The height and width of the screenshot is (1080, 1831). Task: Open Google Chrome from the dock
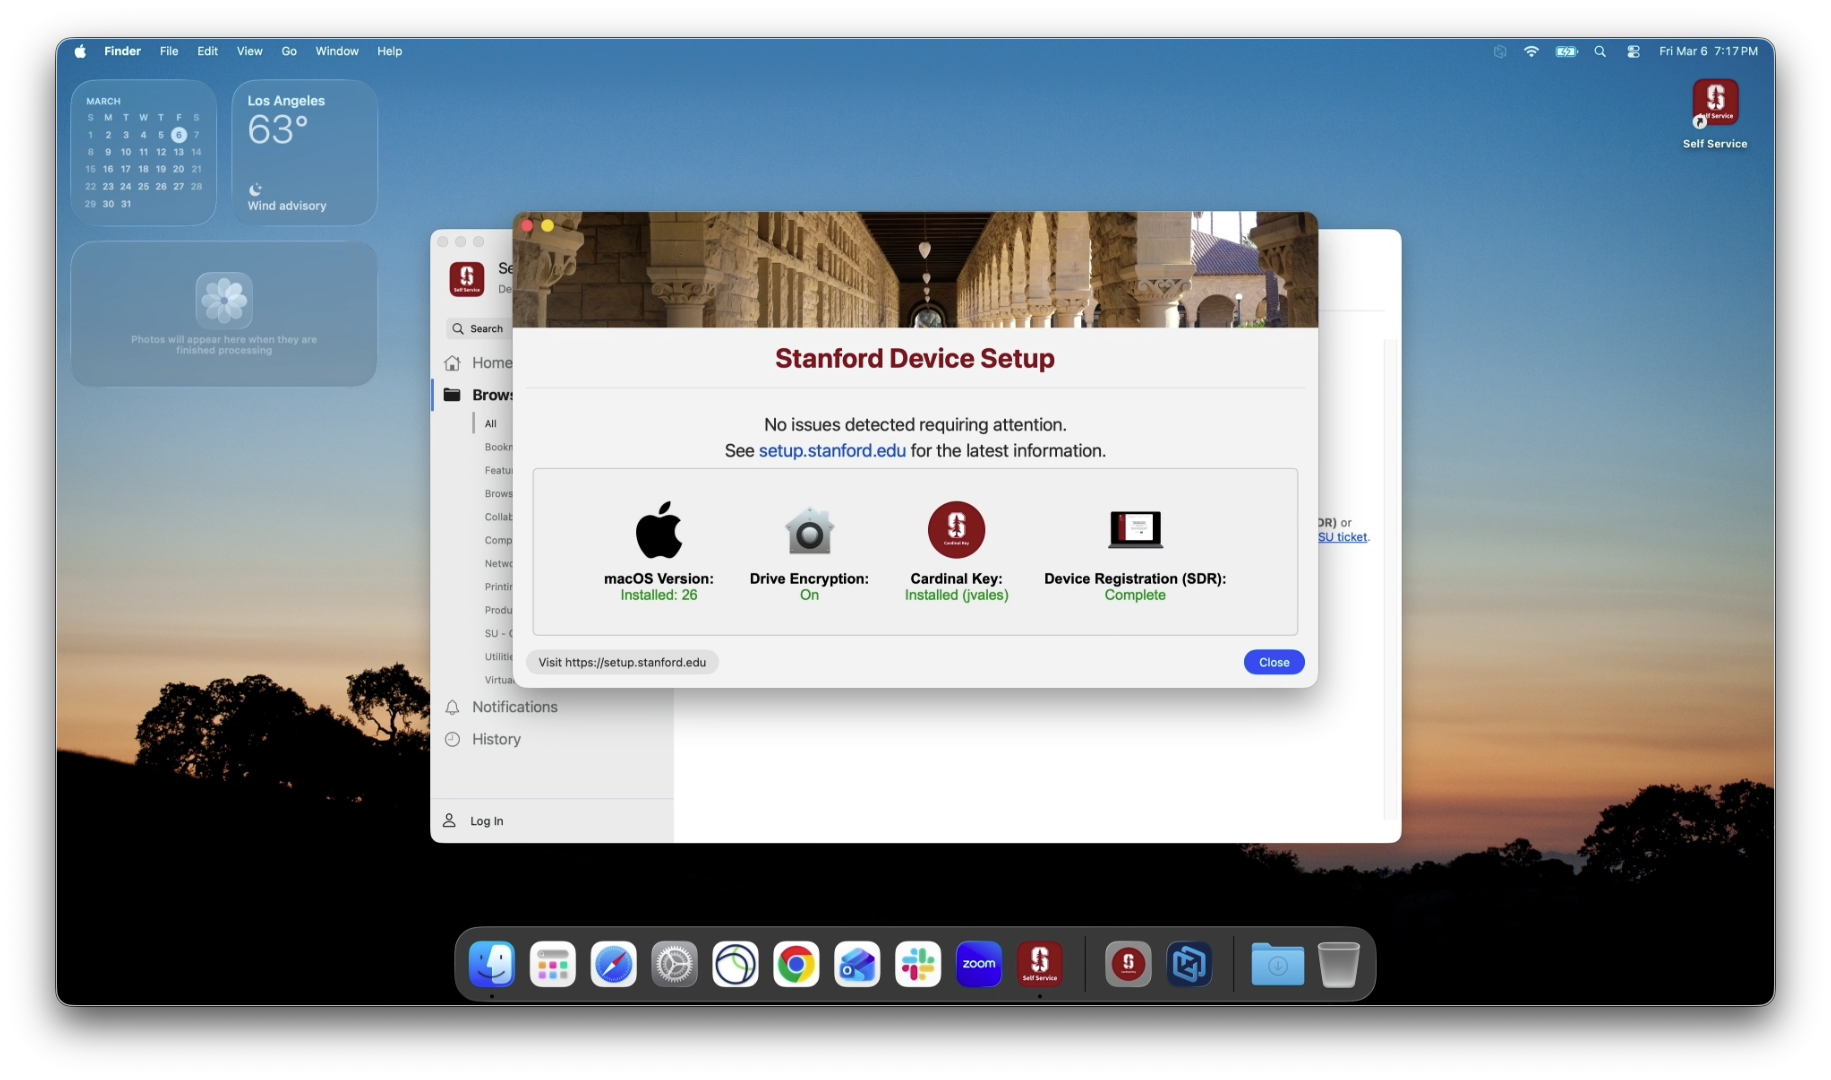click(796, 964)
